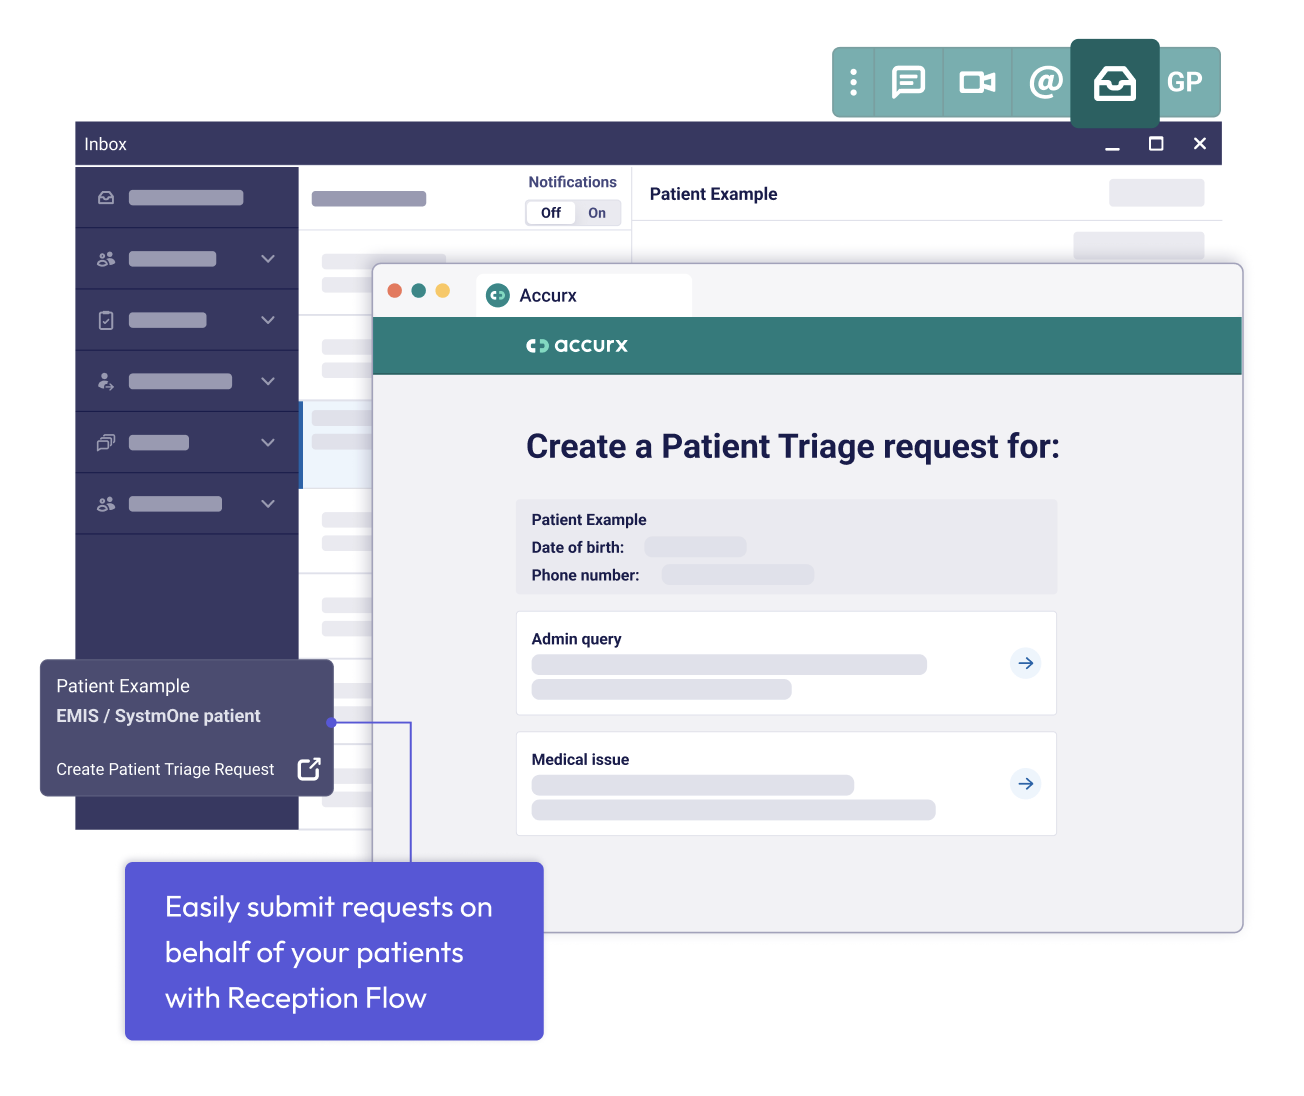
Task: Open the Admin query arrow button
Action: tap(1026, 663)
